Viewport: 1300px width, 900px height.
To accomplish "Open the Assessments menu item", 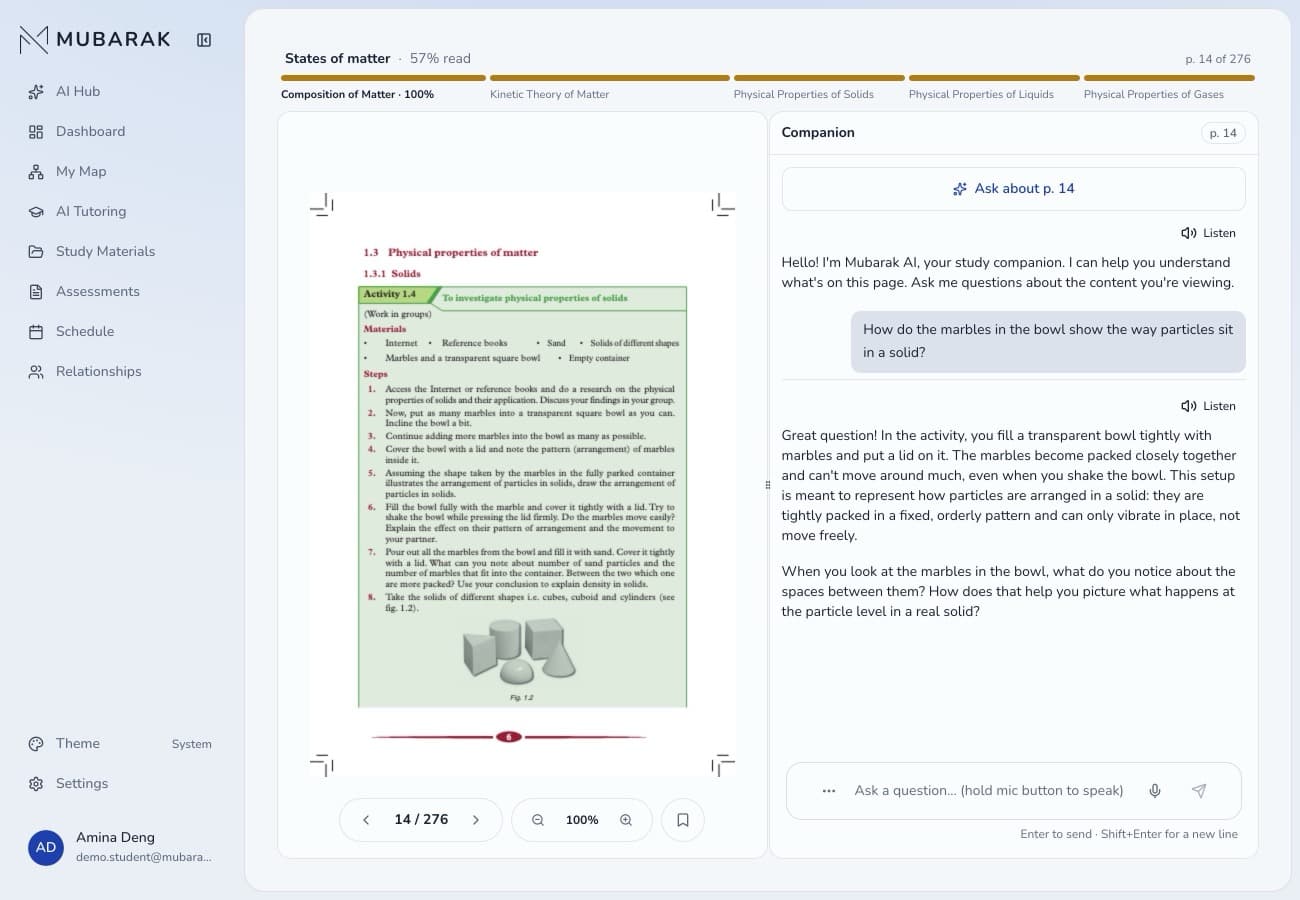I will click(120, 291).
